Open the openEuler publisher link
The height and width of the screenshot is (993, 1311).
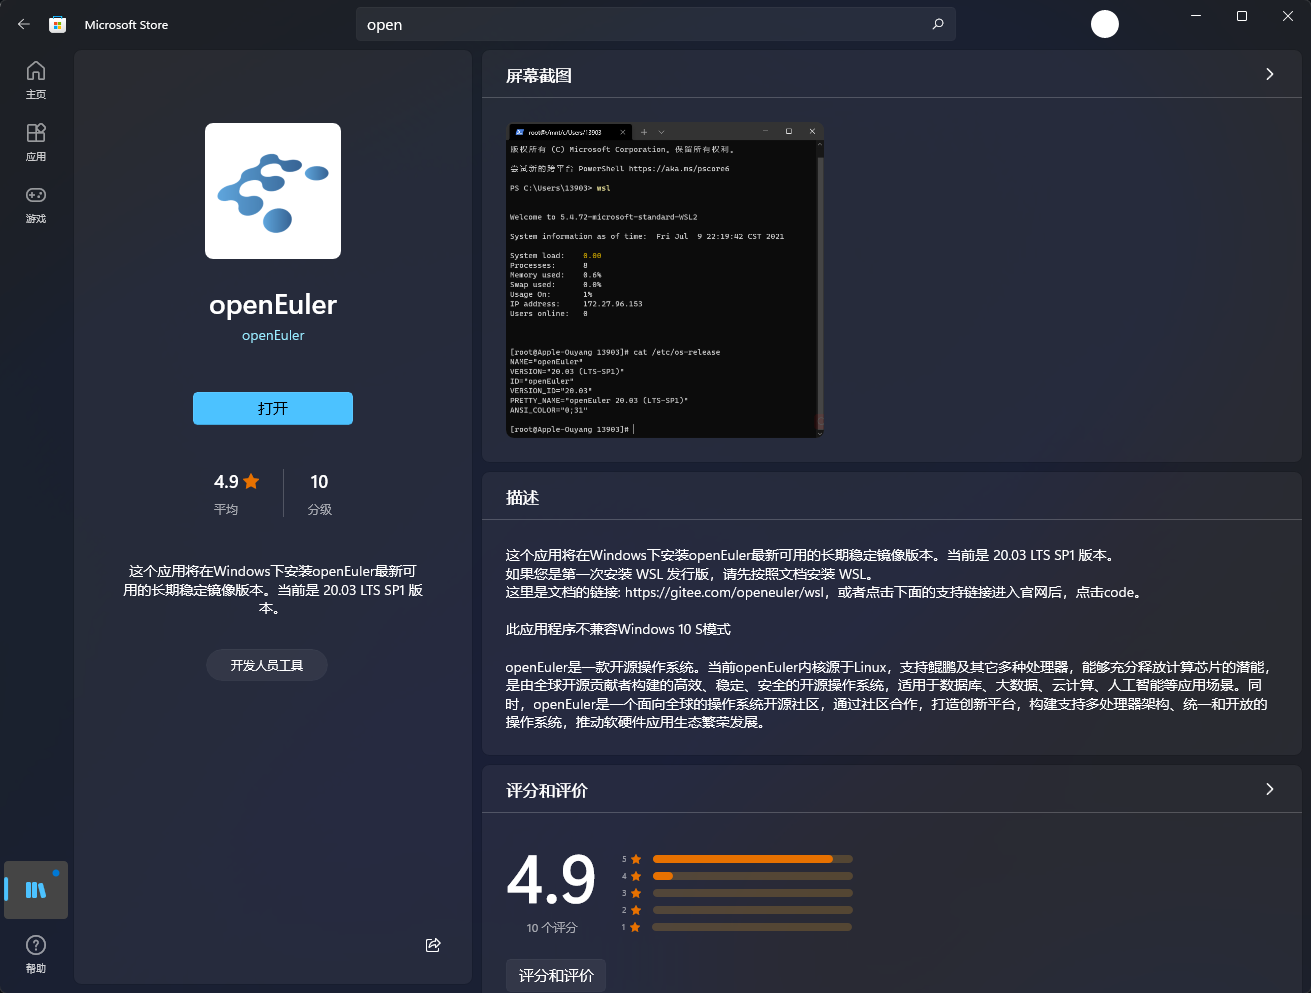pyautogui.click(x=273, y=335)
